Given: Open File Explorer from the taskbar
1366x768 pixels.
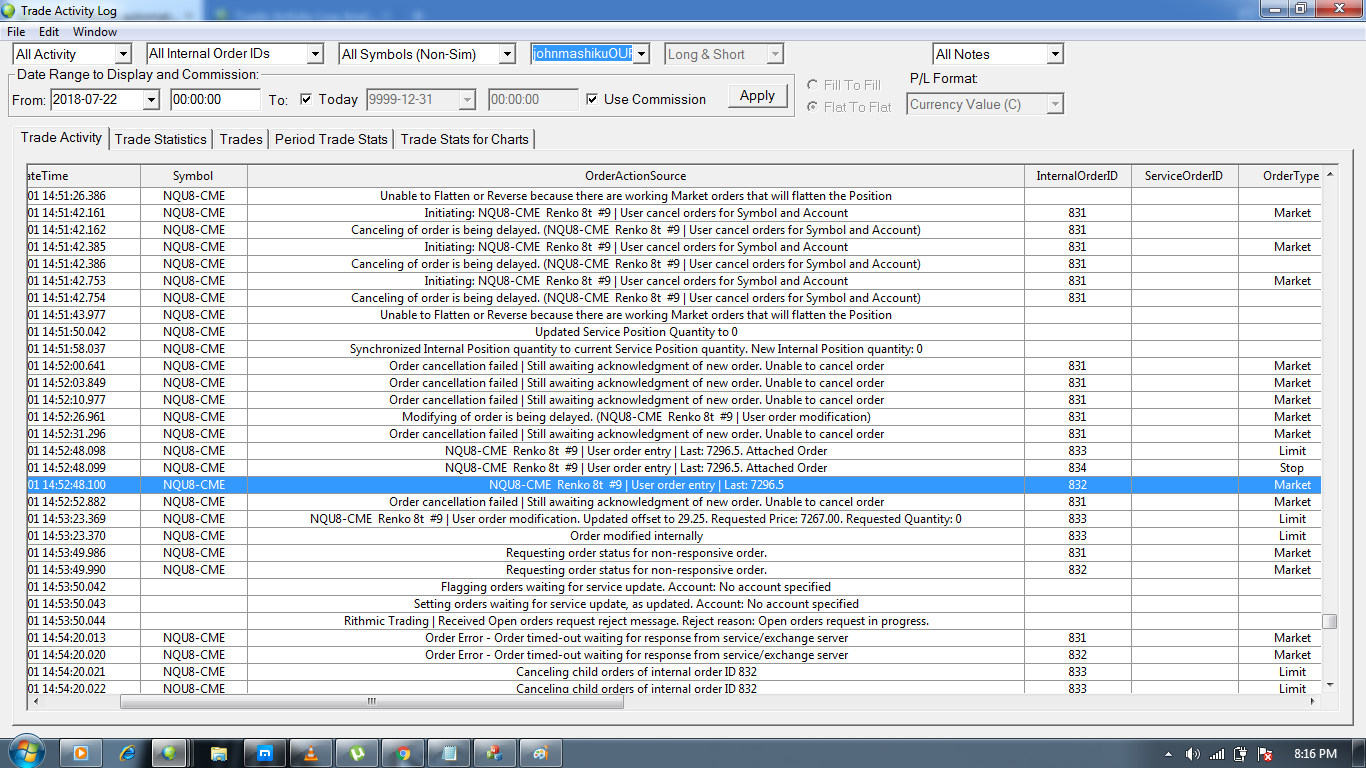Looking at the screenshot, I should pyautogui.click(x=219, y=753).
